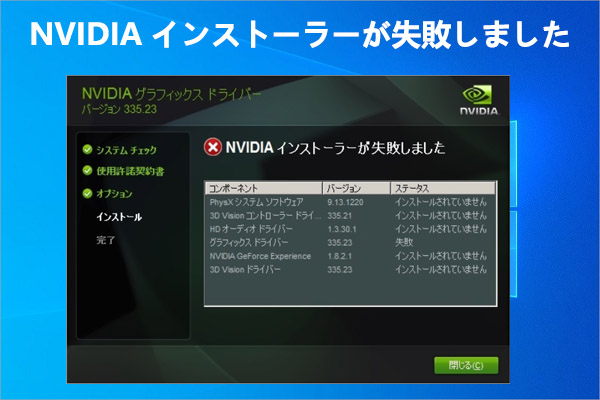Screen dimensions: 600x400
Task: Click version value 1.3.30.1
Action: point(342,229)
